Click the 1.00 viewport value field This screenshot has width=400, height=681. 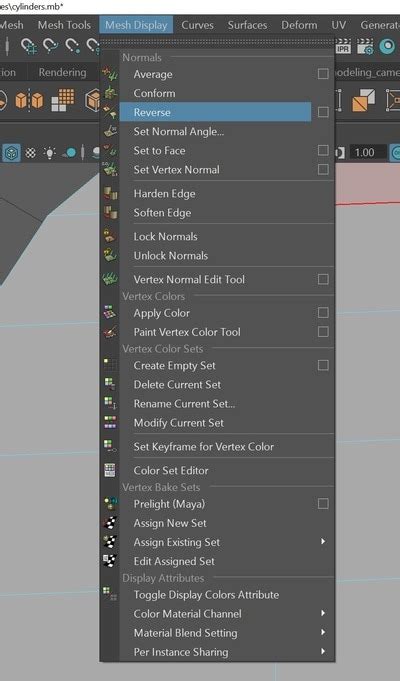pos(366,152)
